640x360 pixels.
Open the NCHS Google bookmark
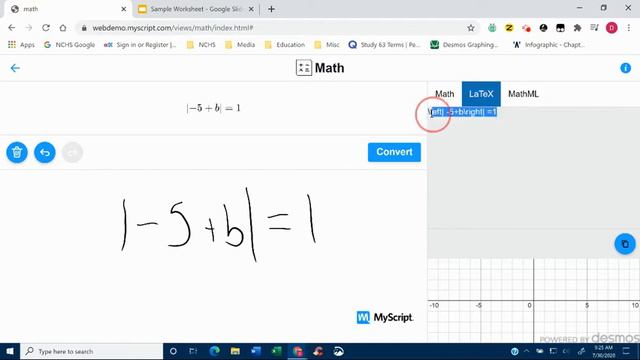click(69, 44)
